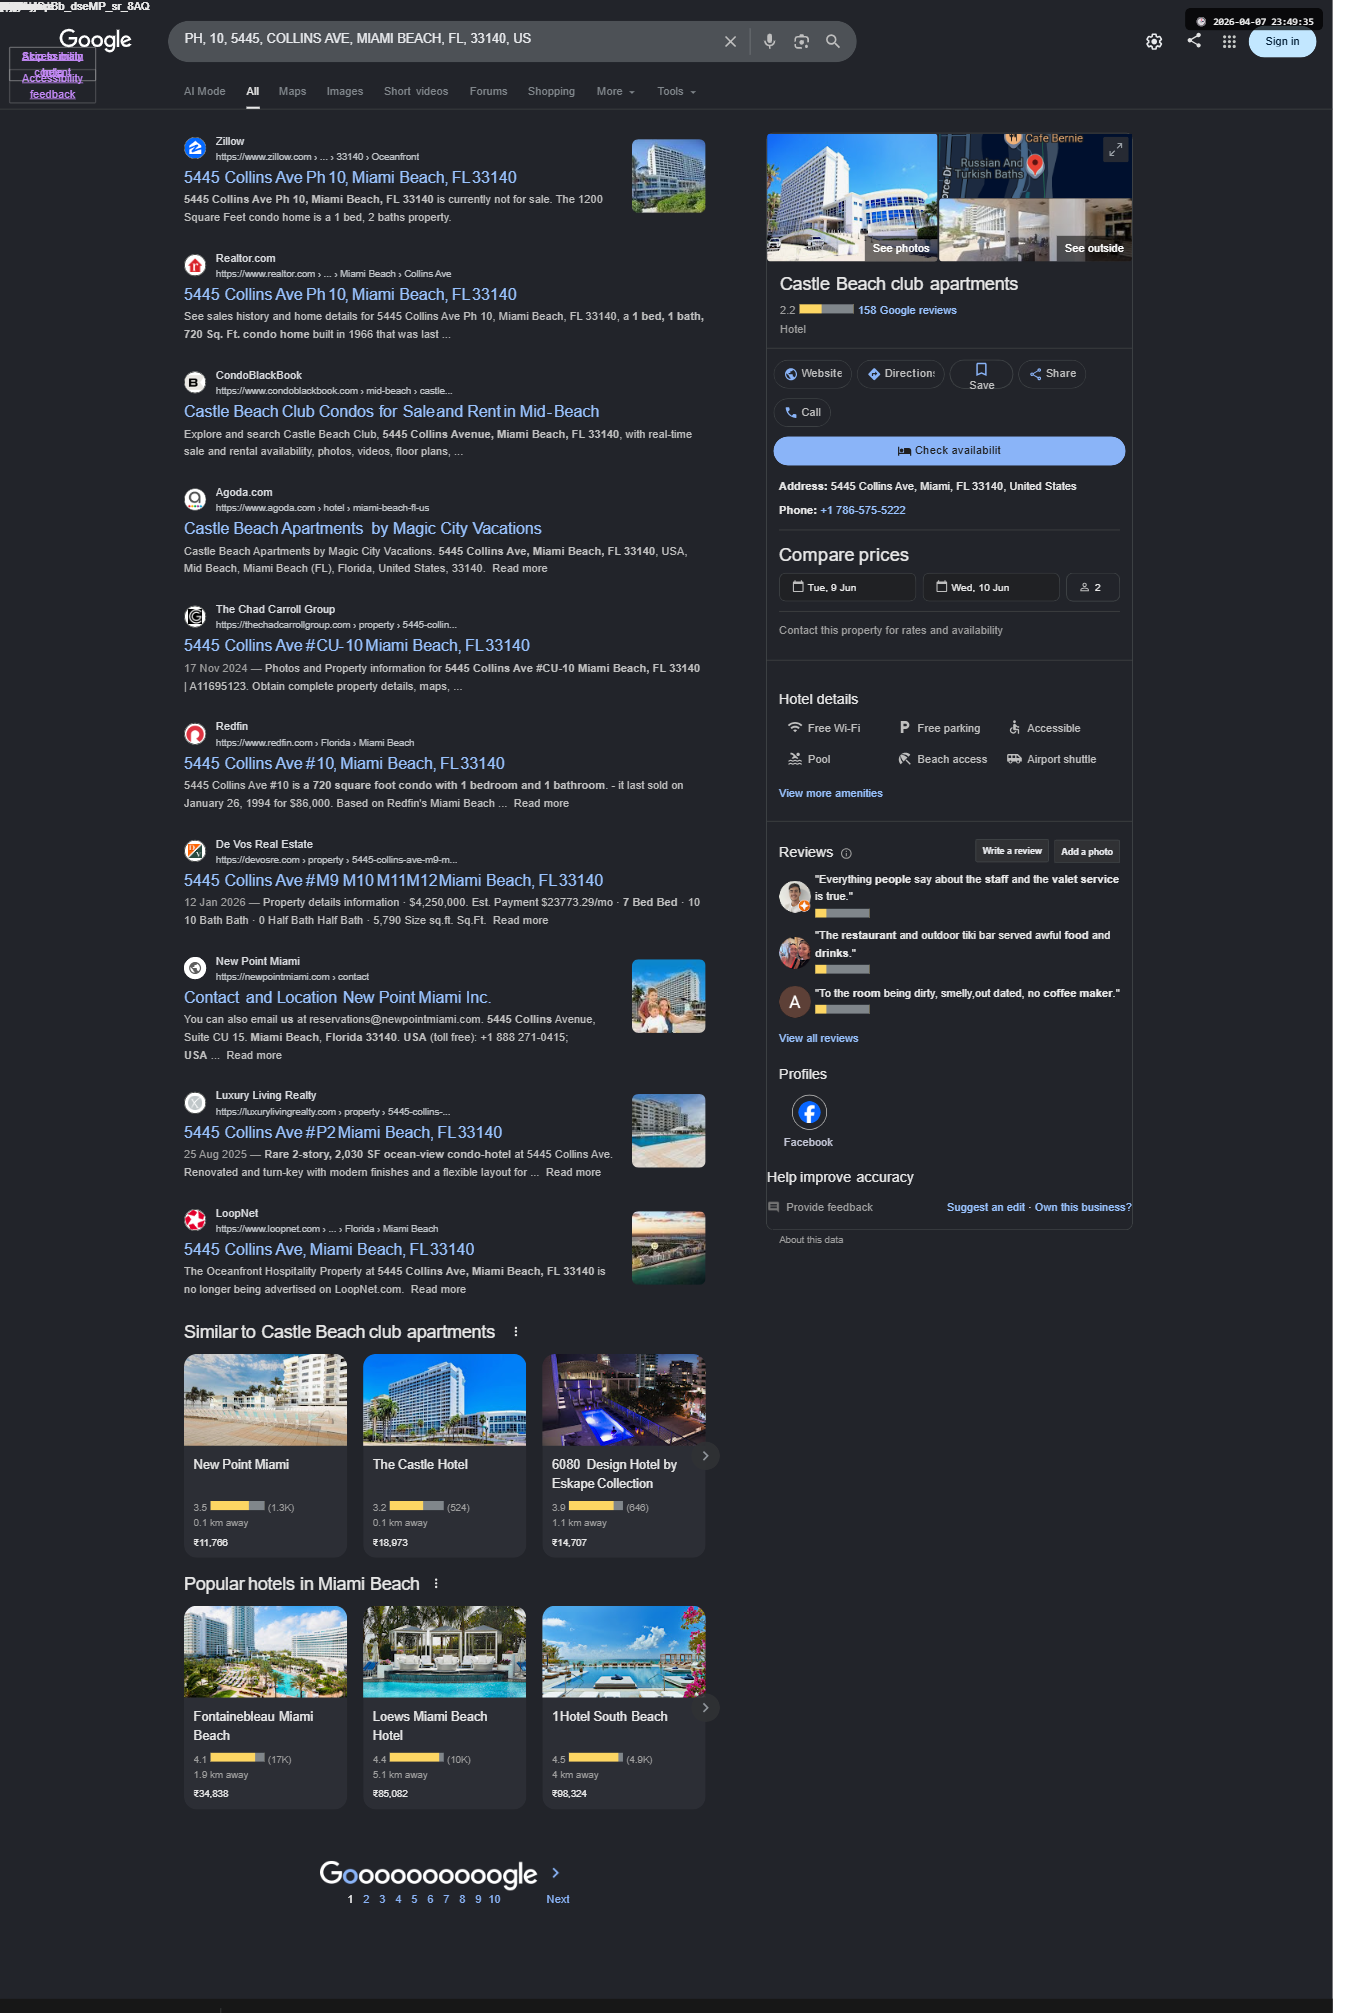Open the Facebook profile icon
The width and height of the screenshot is (1348, 2013).
click(x=809, y=1112)
